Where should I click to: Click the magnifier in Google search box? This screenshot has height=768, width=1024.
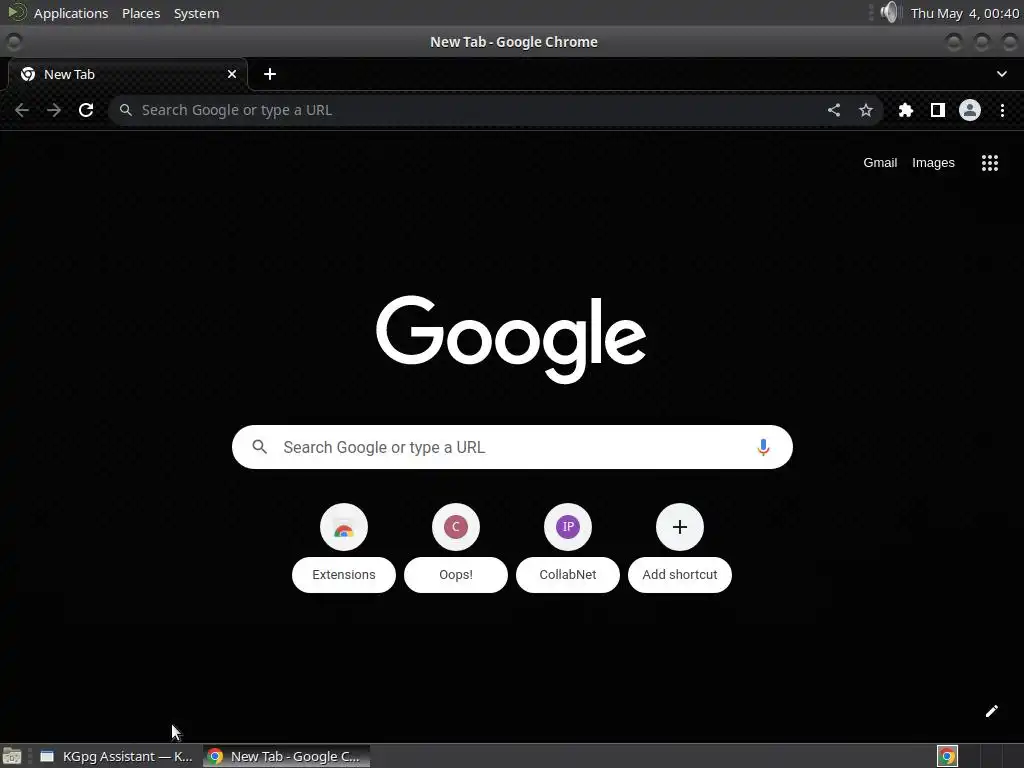pos(260,447)
